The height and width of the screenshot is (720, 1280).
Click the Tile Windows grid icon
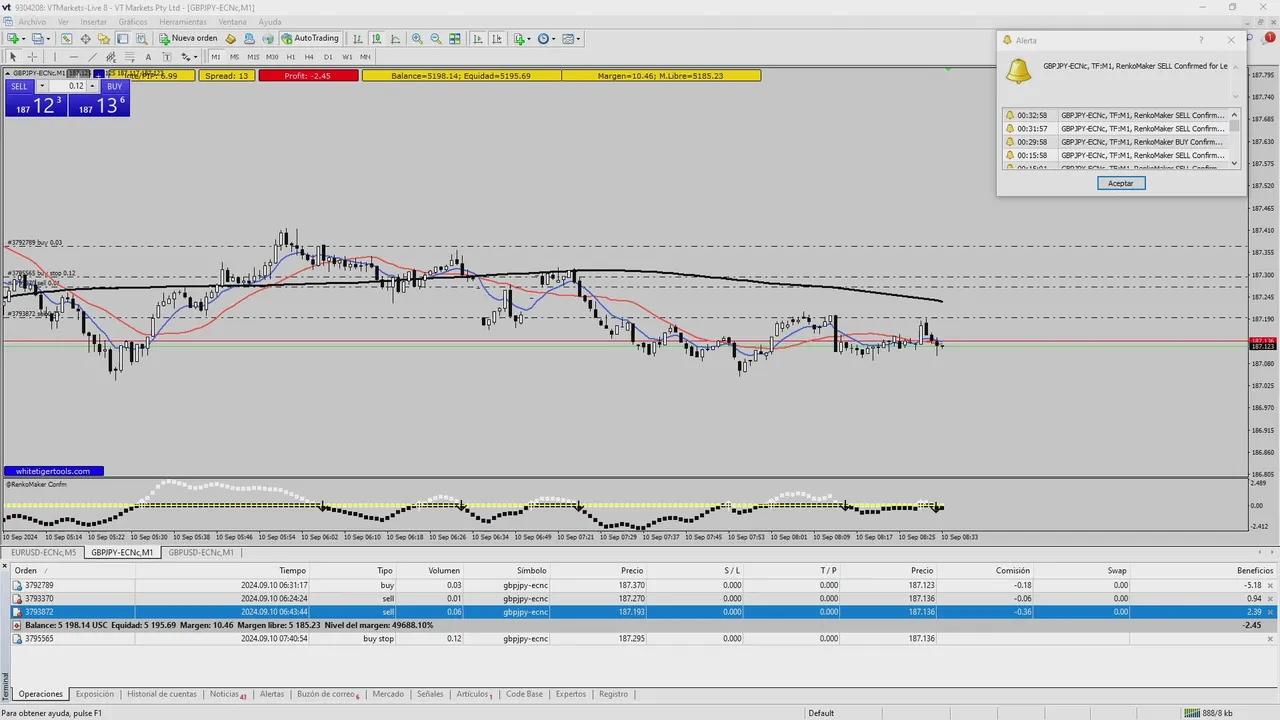(455, 39)
